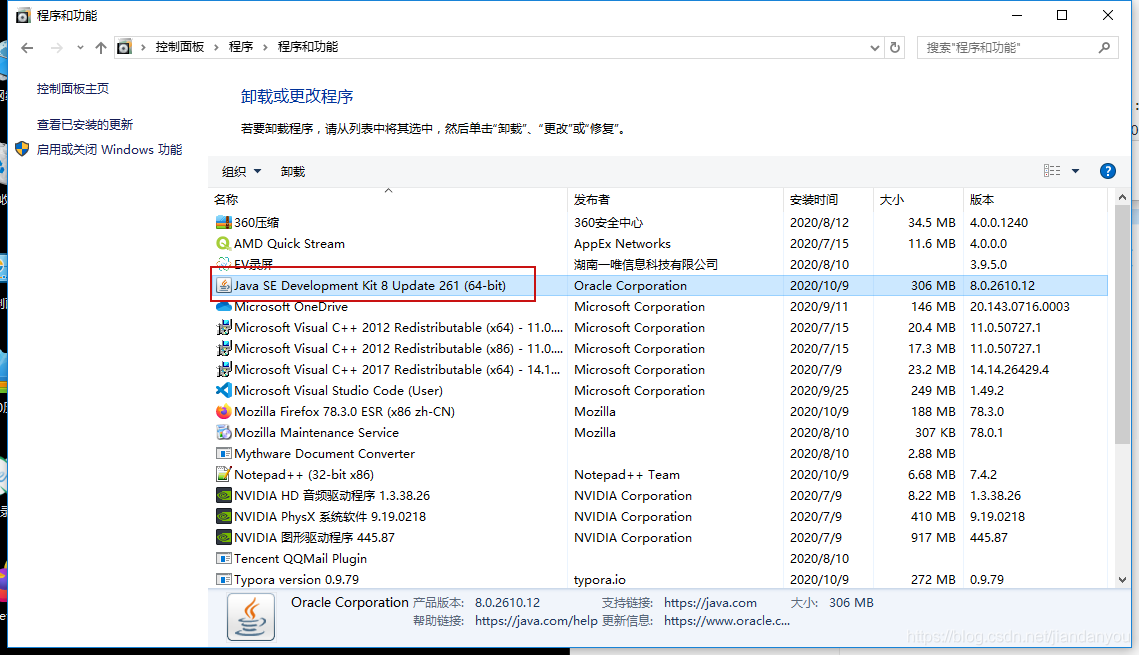Click the Notepad++ icon
The height and width of the screenshot is (655, 1139).
click(x=224, y=475)
